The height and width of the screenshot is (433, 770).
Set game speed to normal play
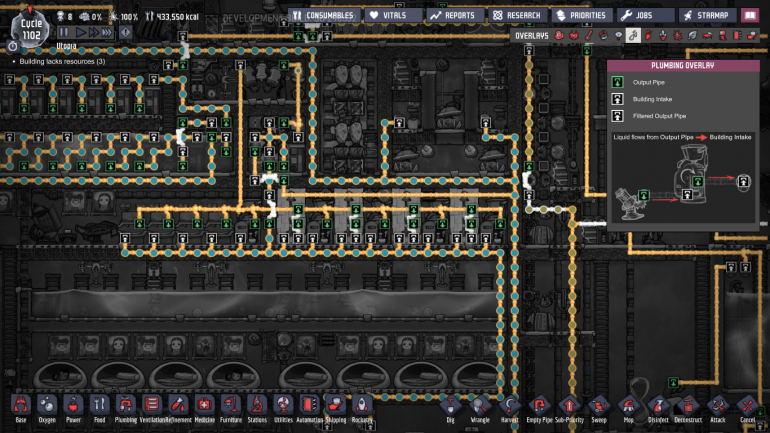pyautogui.click(x=81, y=33)
